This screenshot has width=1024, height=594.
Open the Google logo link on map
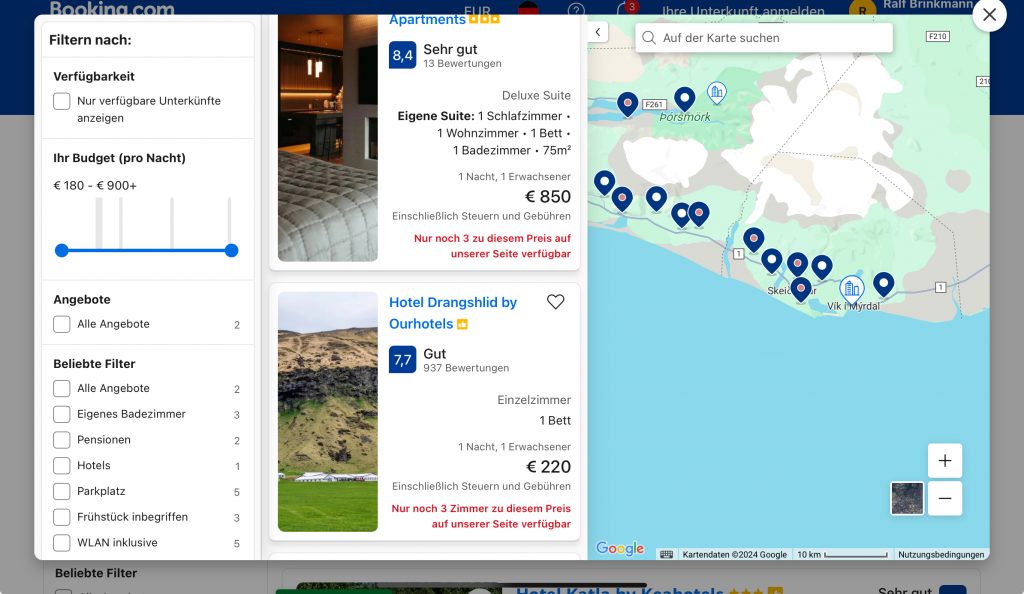620,548
